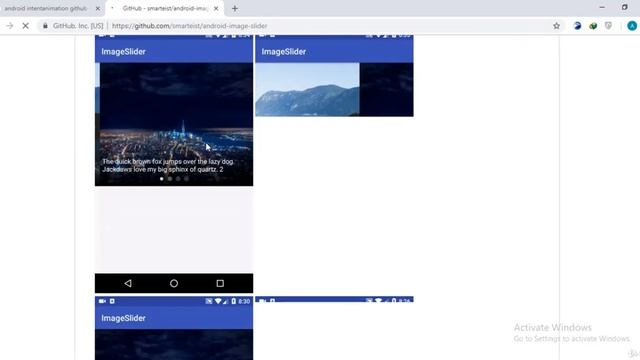Click the ImageSlider title in the bottom-left screenshot
The width and height of the screenshot is (640, 360).
123,318
